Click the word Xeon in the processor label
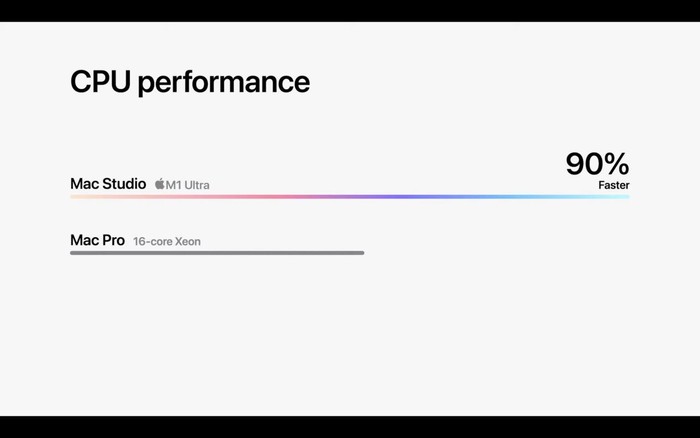 [188, 242]
